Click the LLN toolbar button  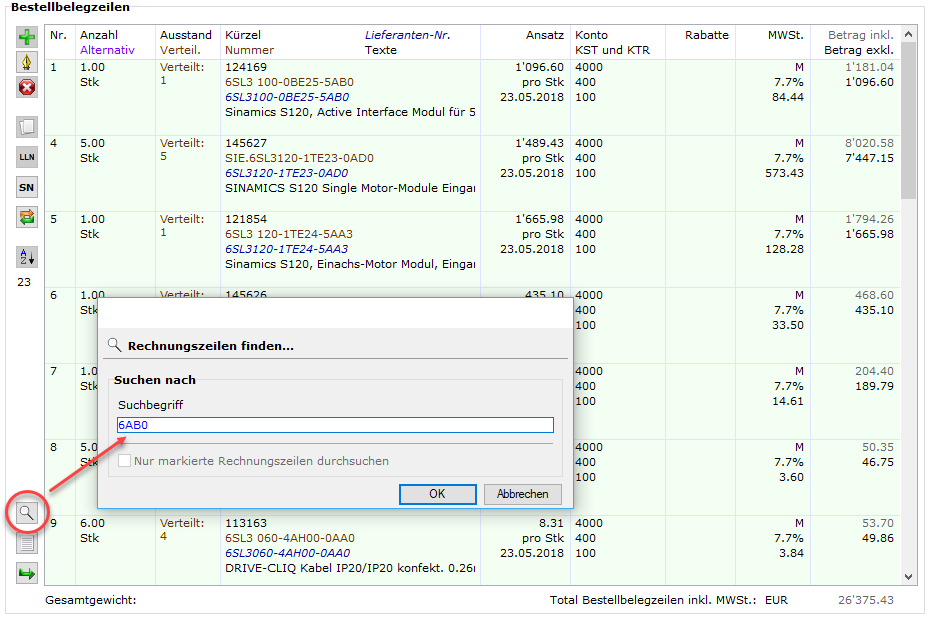[27, 157]
